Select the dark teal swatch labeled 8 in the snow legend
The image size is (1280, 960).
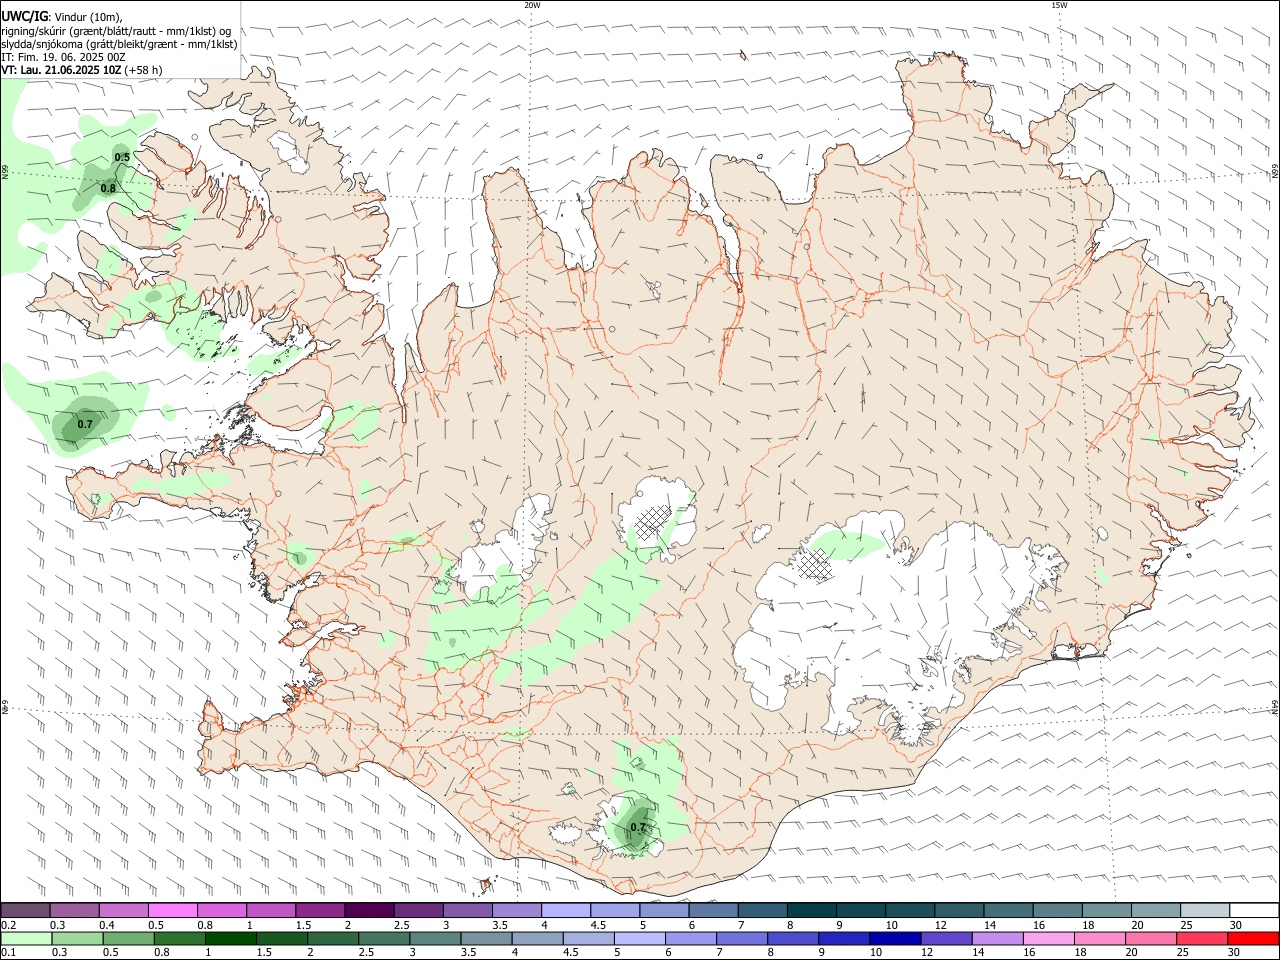pos(810,910)
